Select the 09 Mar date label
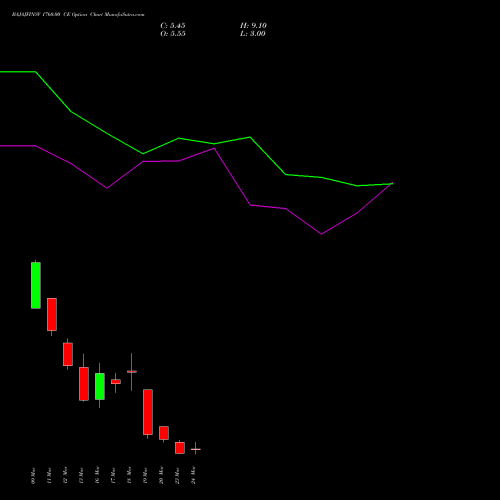500x500 pixels. tap(33, 476)
